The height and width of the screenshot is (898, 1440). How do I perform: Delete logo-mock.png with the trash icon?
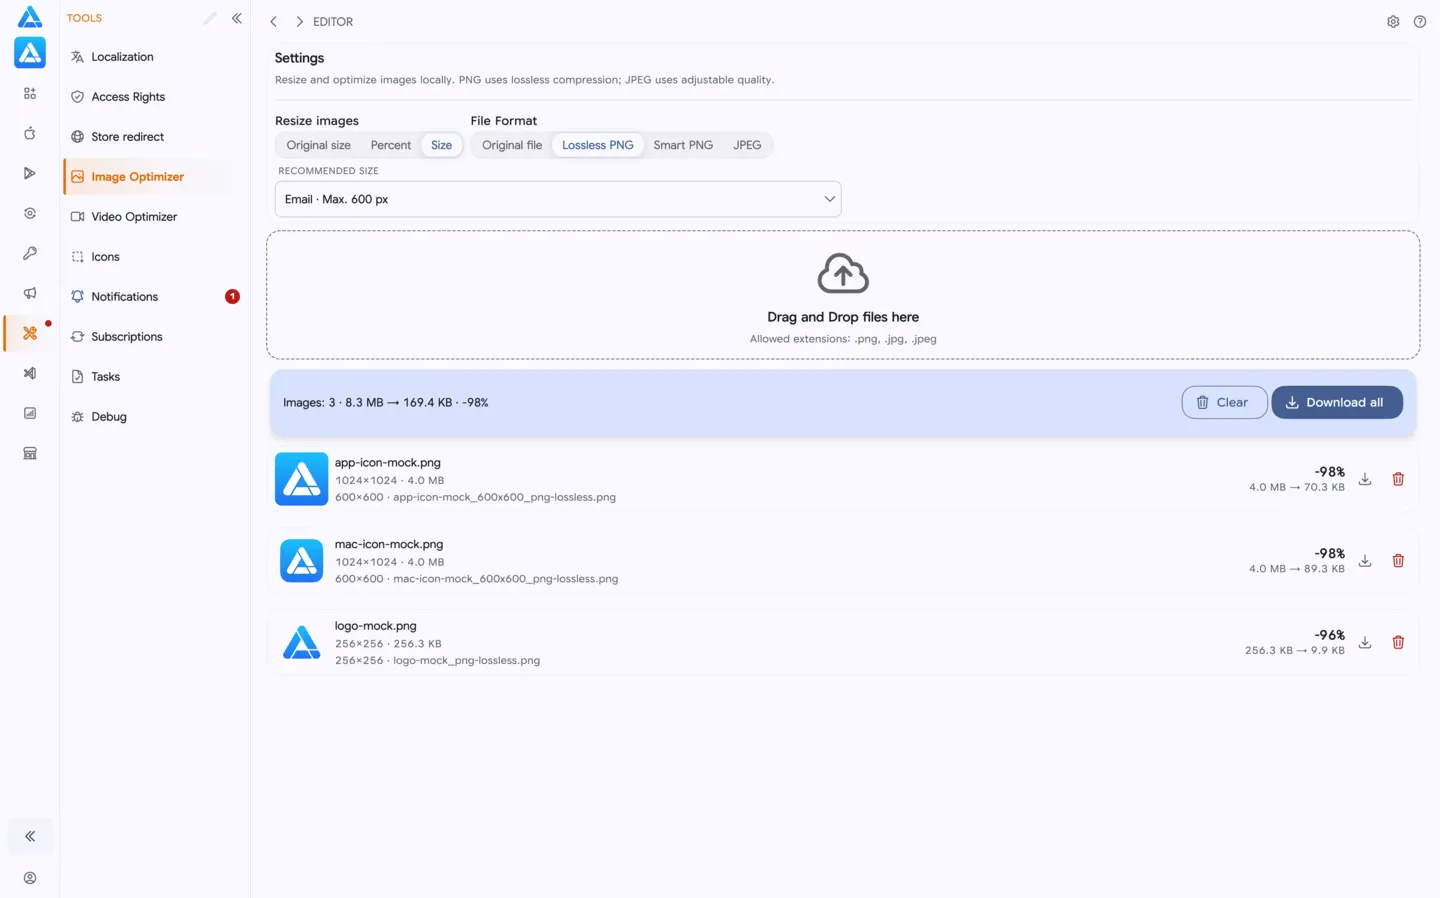1398,643
